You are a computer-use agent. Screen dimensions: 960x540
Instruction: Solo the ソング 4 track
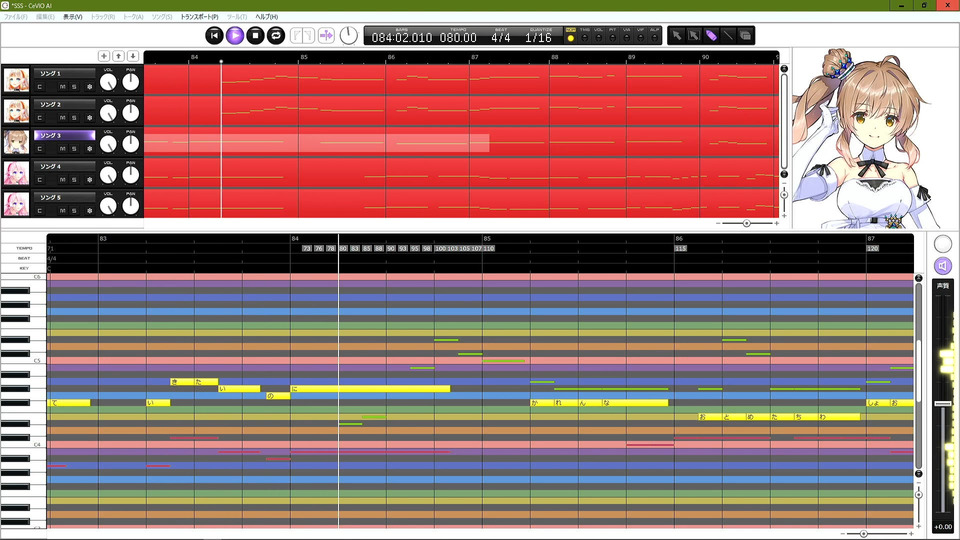(x=74, y=180)
